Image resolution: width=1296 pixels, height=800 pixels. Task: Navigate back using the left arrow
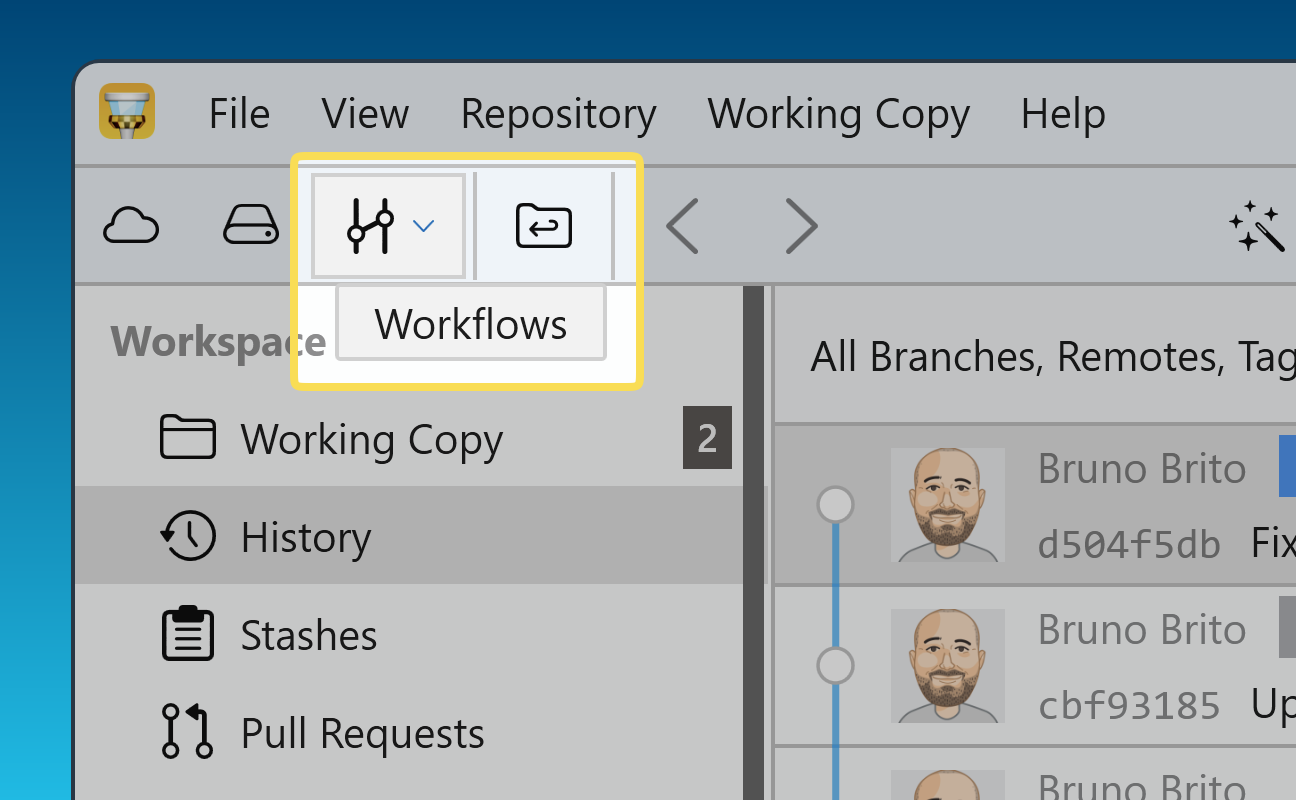click(682, 226)
